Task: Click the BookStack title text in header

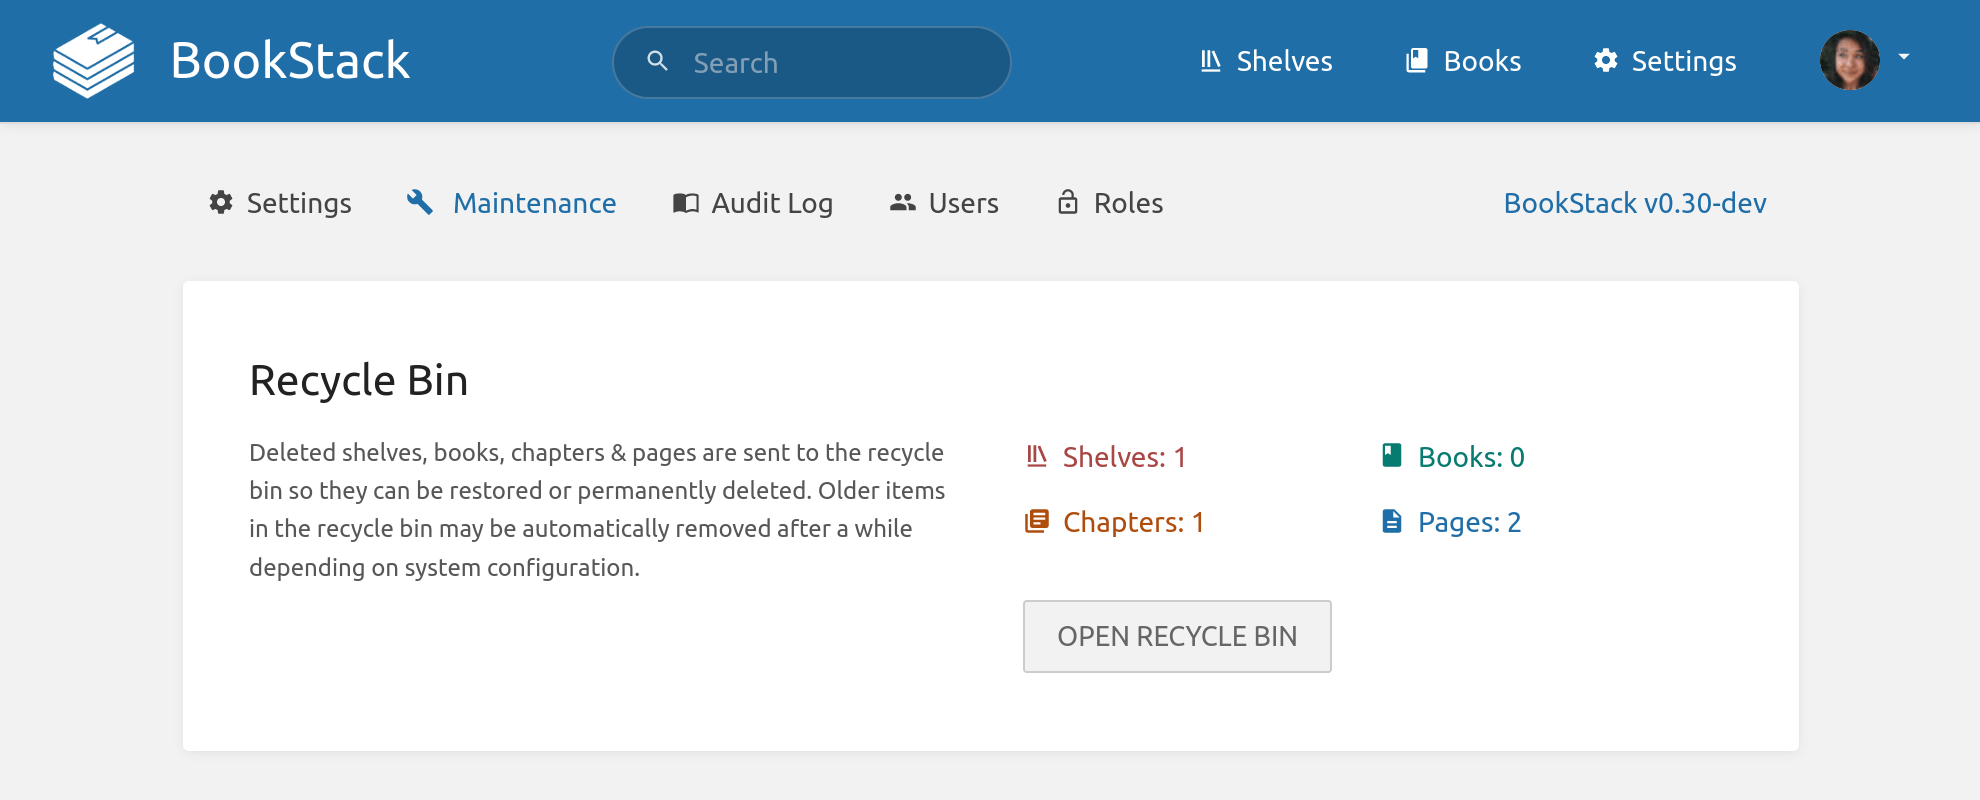Action: point(290,61)
